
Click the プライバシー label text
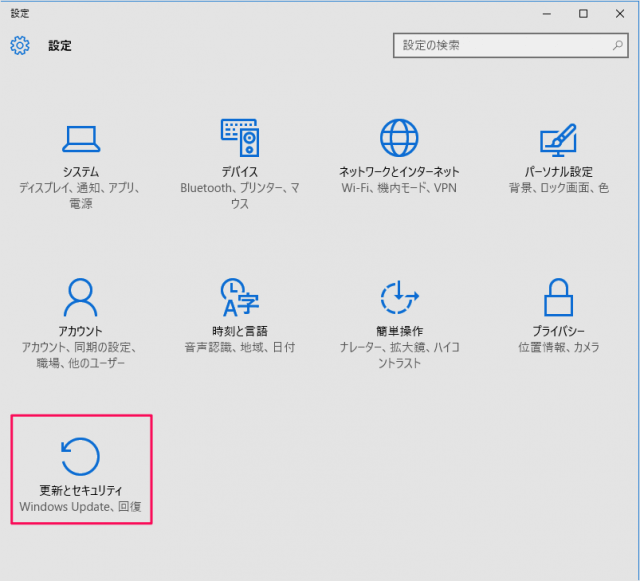(558, 331)
